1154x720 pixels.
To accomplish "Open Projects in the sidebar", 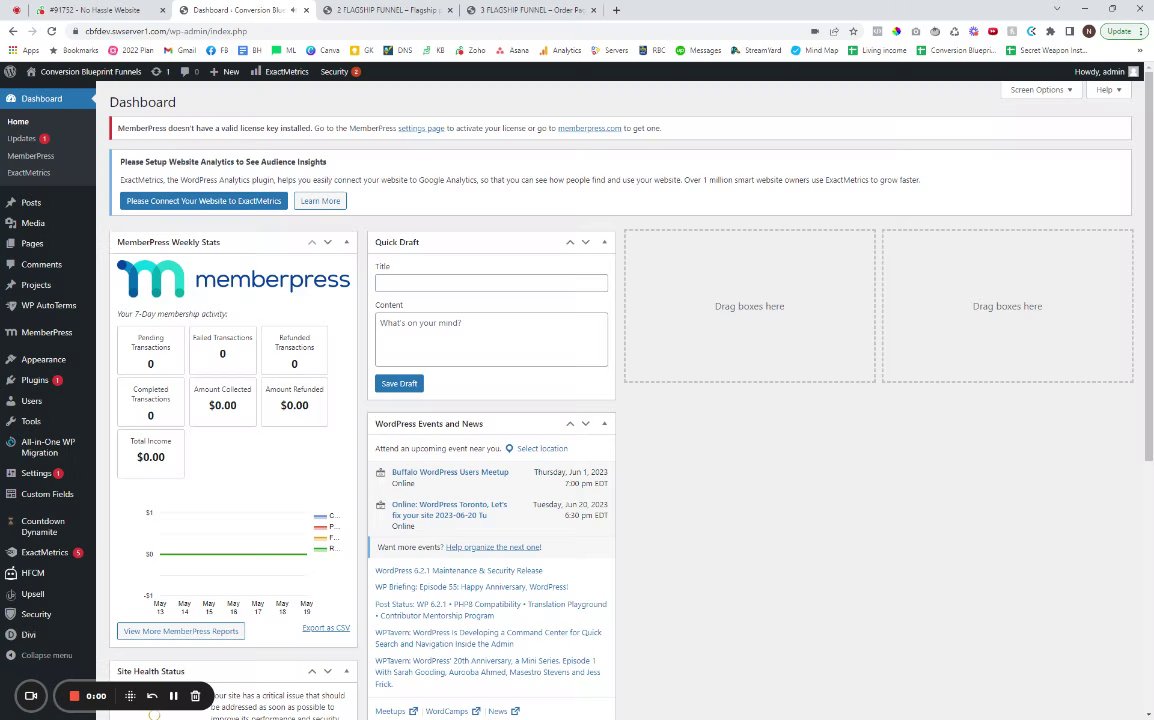I will coord(35,285).
